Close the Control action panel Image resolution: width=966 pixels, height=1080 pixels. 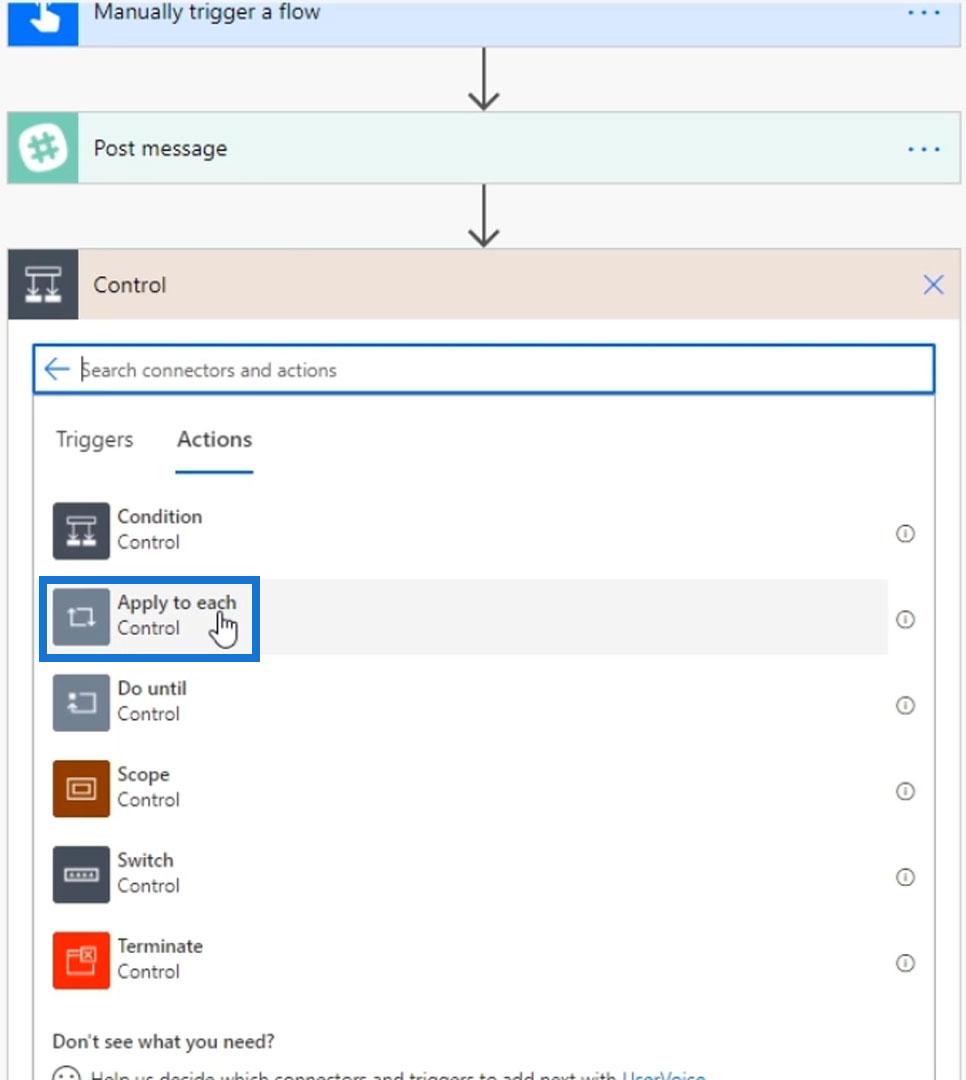click(x=934, y=284)
